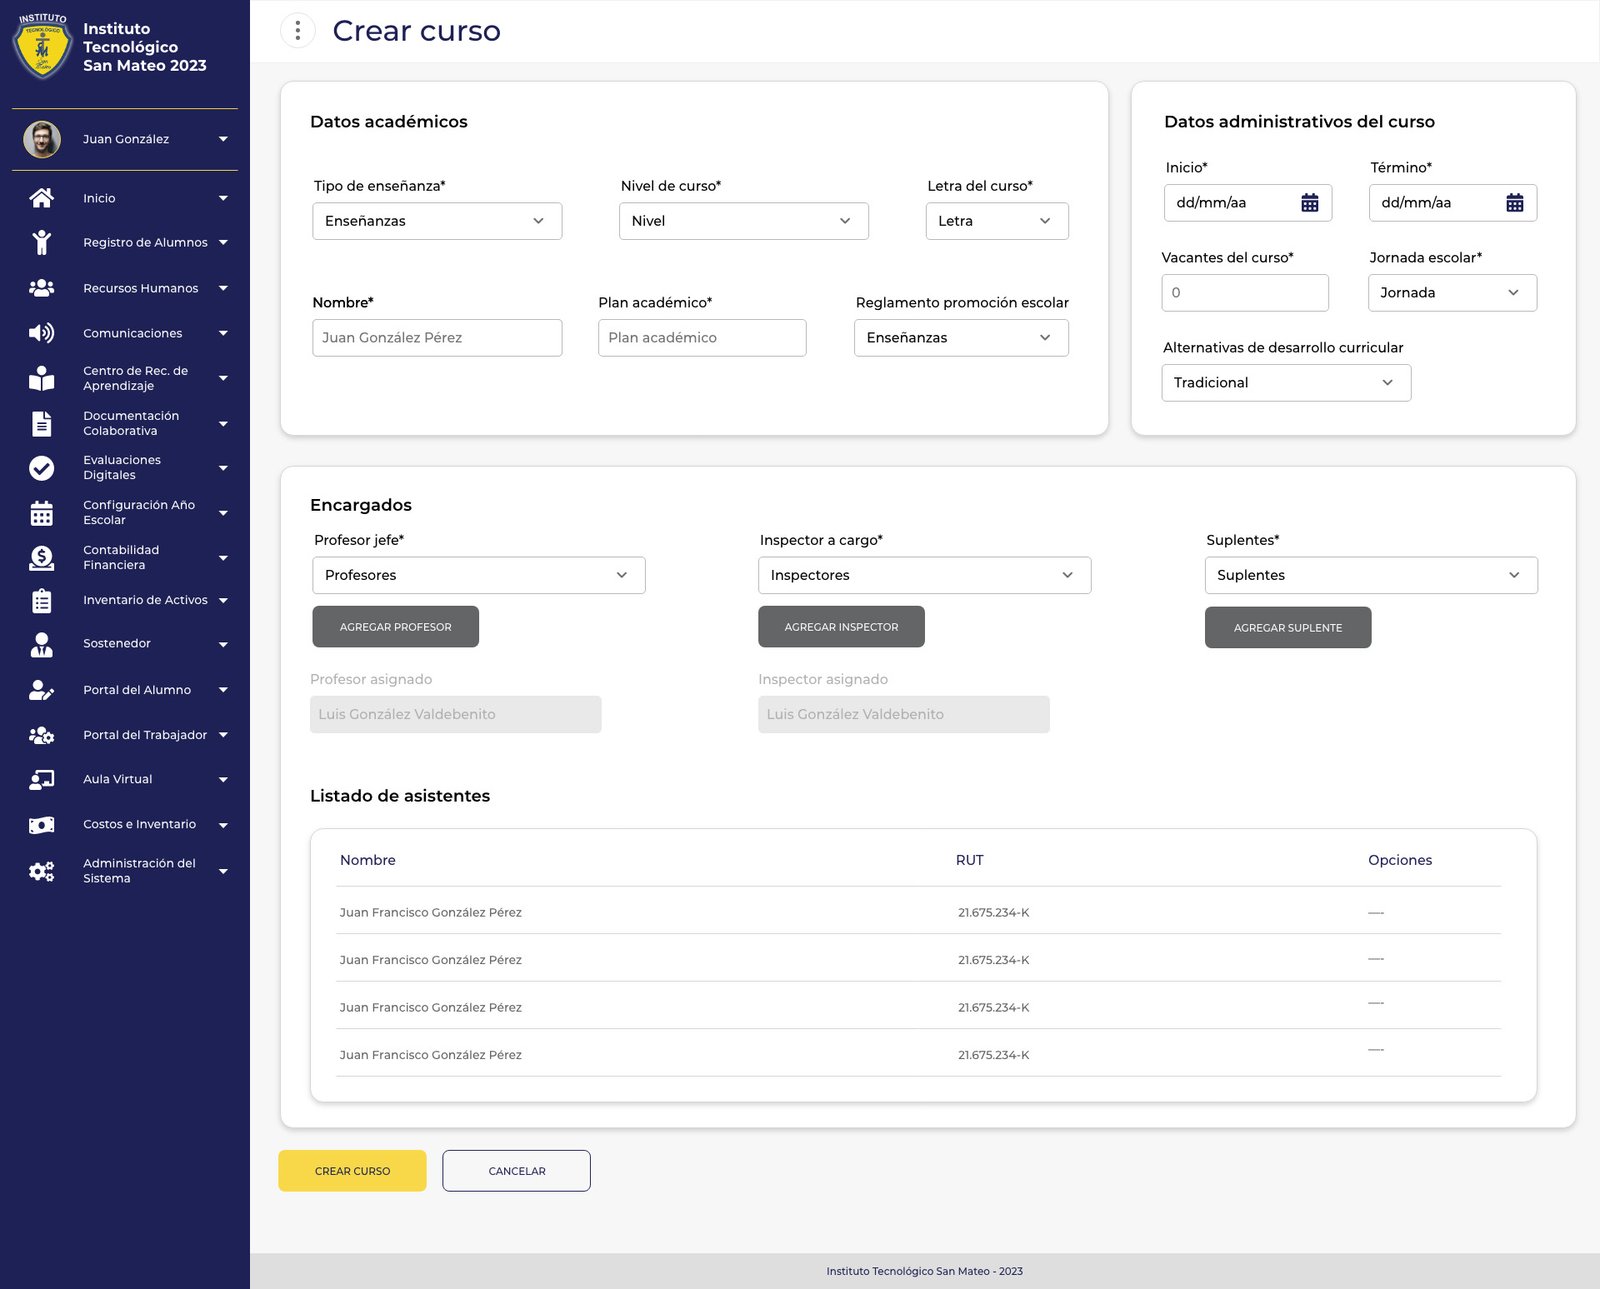Open the Término date calendar icon
This screenshot has width=1600, height=1289.
click(1514, 203)
